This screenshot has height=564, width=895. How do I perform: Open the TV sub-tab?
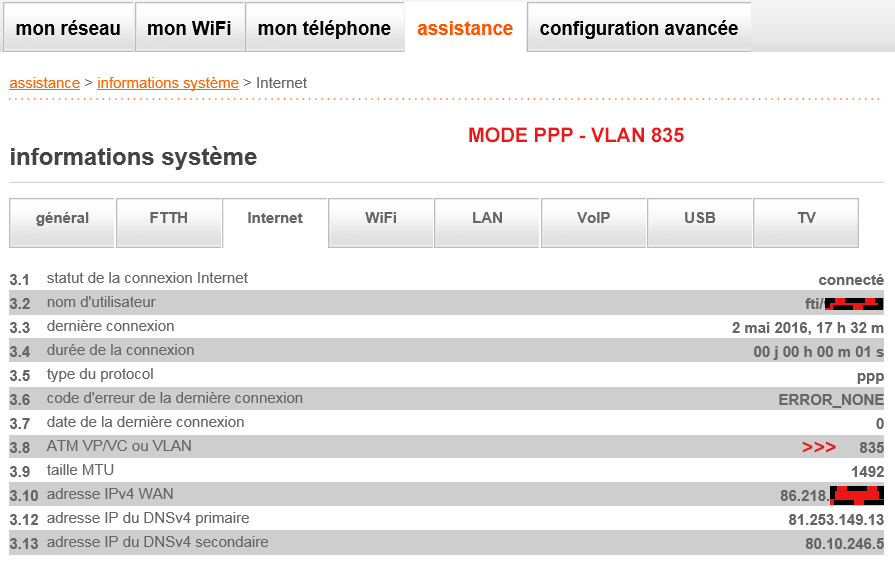coord(806,218)
